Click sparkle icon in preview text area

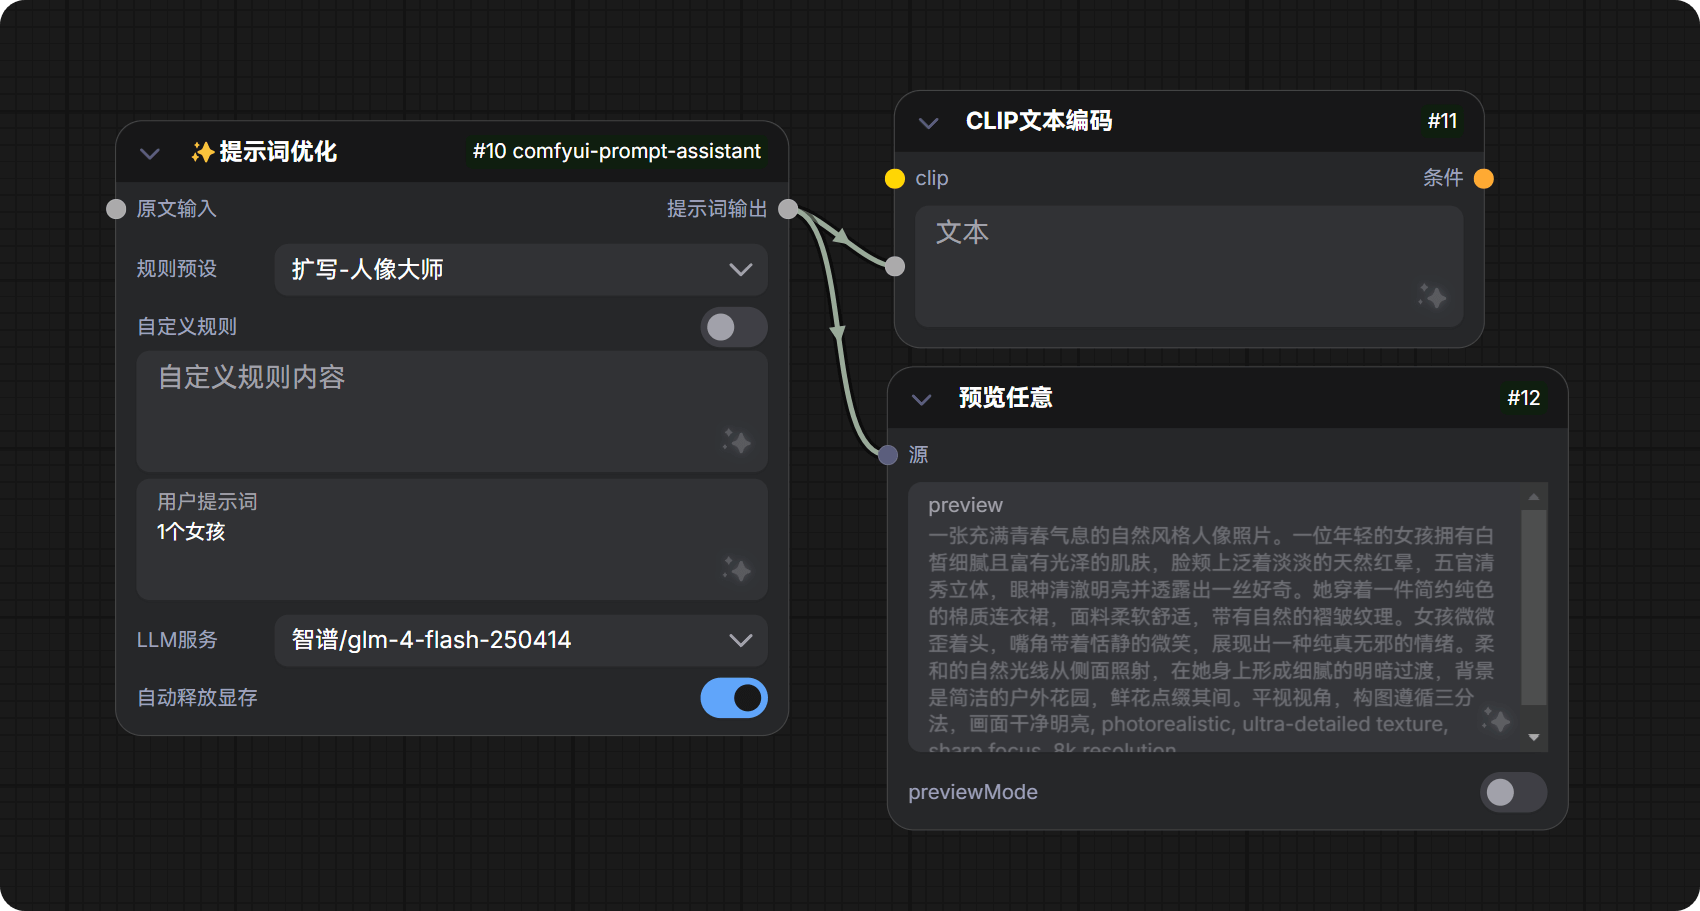[1496, 719]
